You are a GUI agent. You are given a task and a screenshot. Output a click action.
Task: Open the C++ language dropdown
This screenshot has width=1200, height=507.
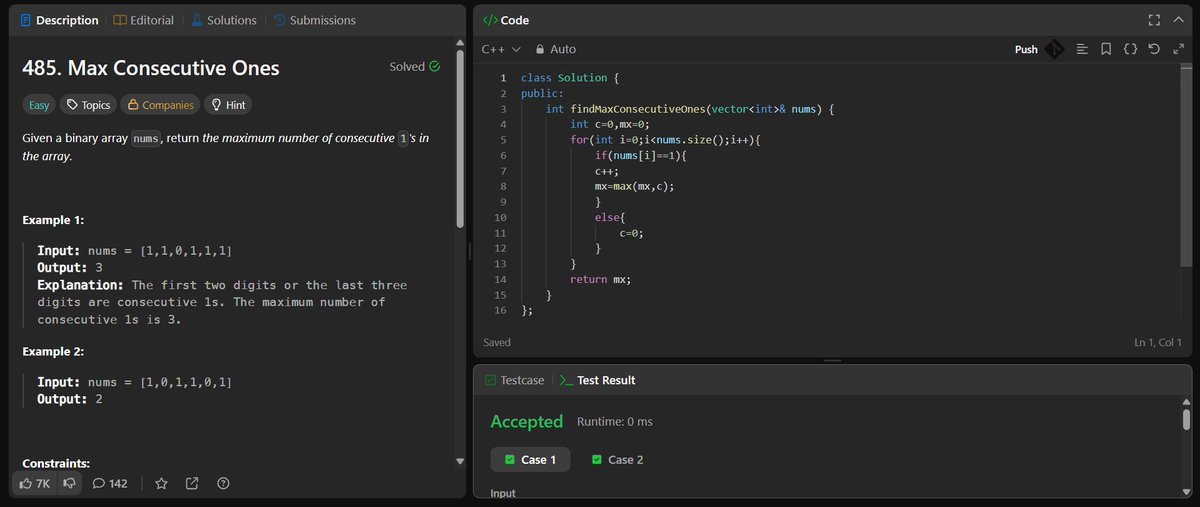[501, 49]
